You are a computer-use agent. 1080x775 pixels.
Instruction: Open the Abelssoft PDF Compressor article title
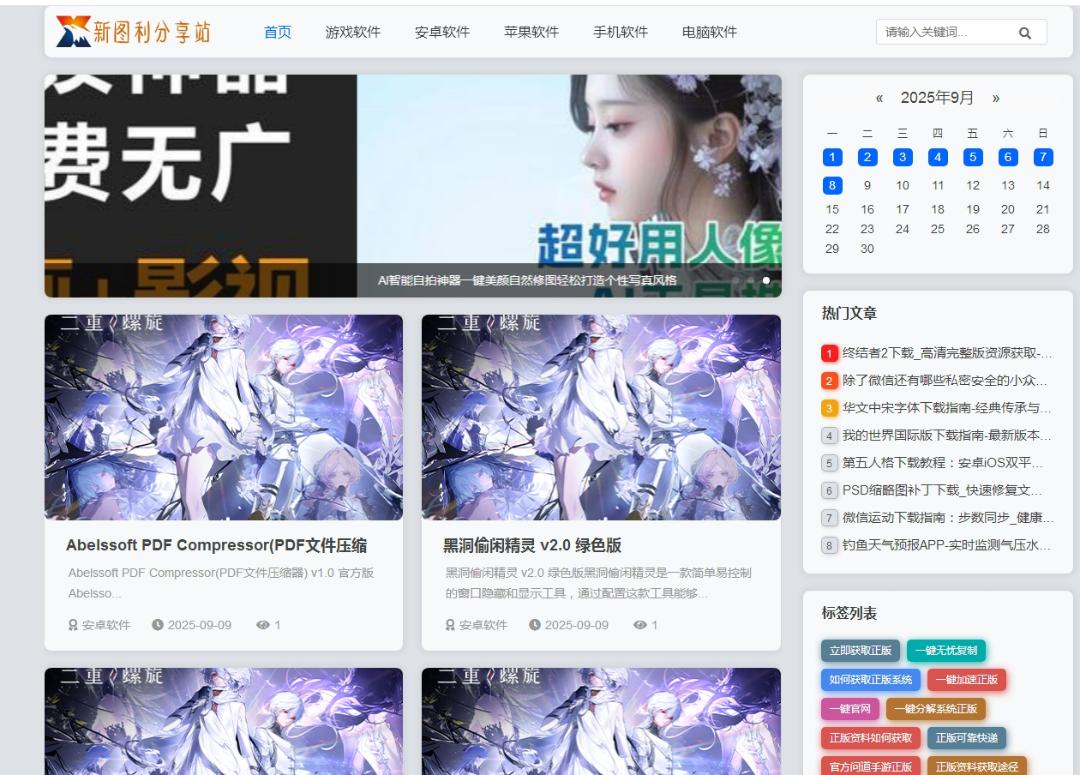coord(216,546)
